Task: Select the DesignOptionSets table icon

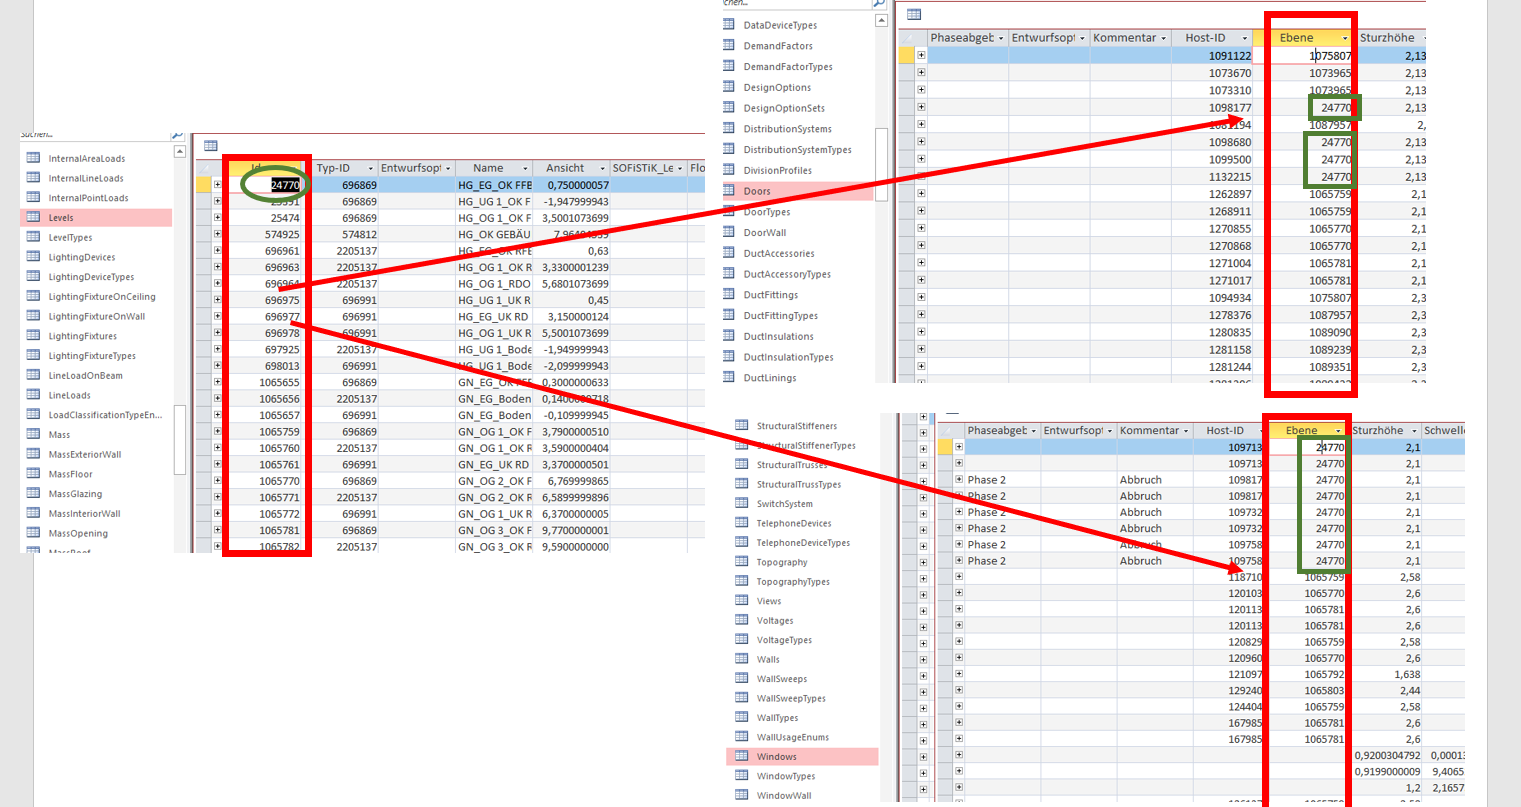Action: tap(729, 108)
